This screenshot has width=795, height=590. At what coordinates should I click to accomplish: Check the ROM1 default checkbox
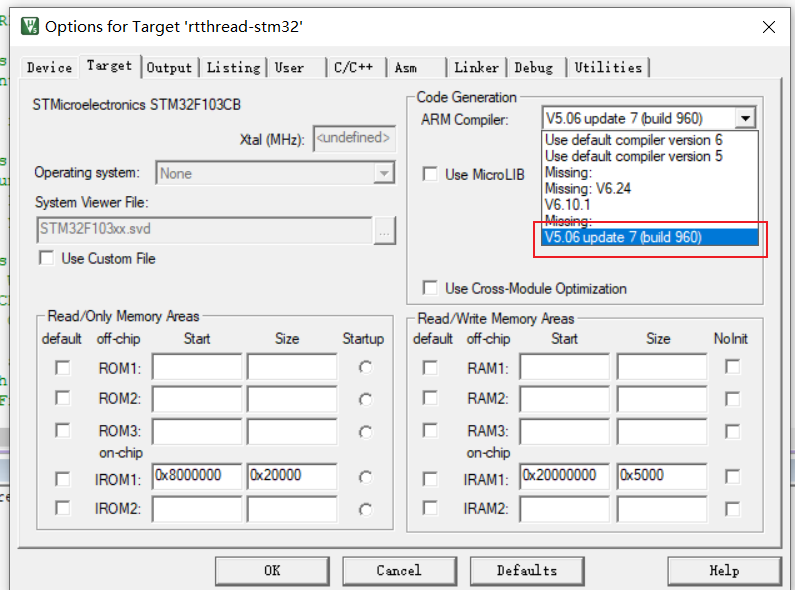click(62, 367)
